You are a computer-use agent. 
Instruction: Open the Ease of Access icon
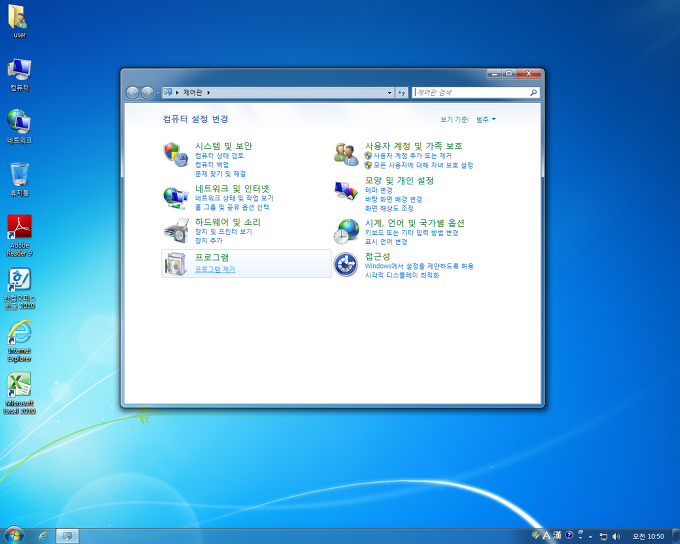[346, 265]
